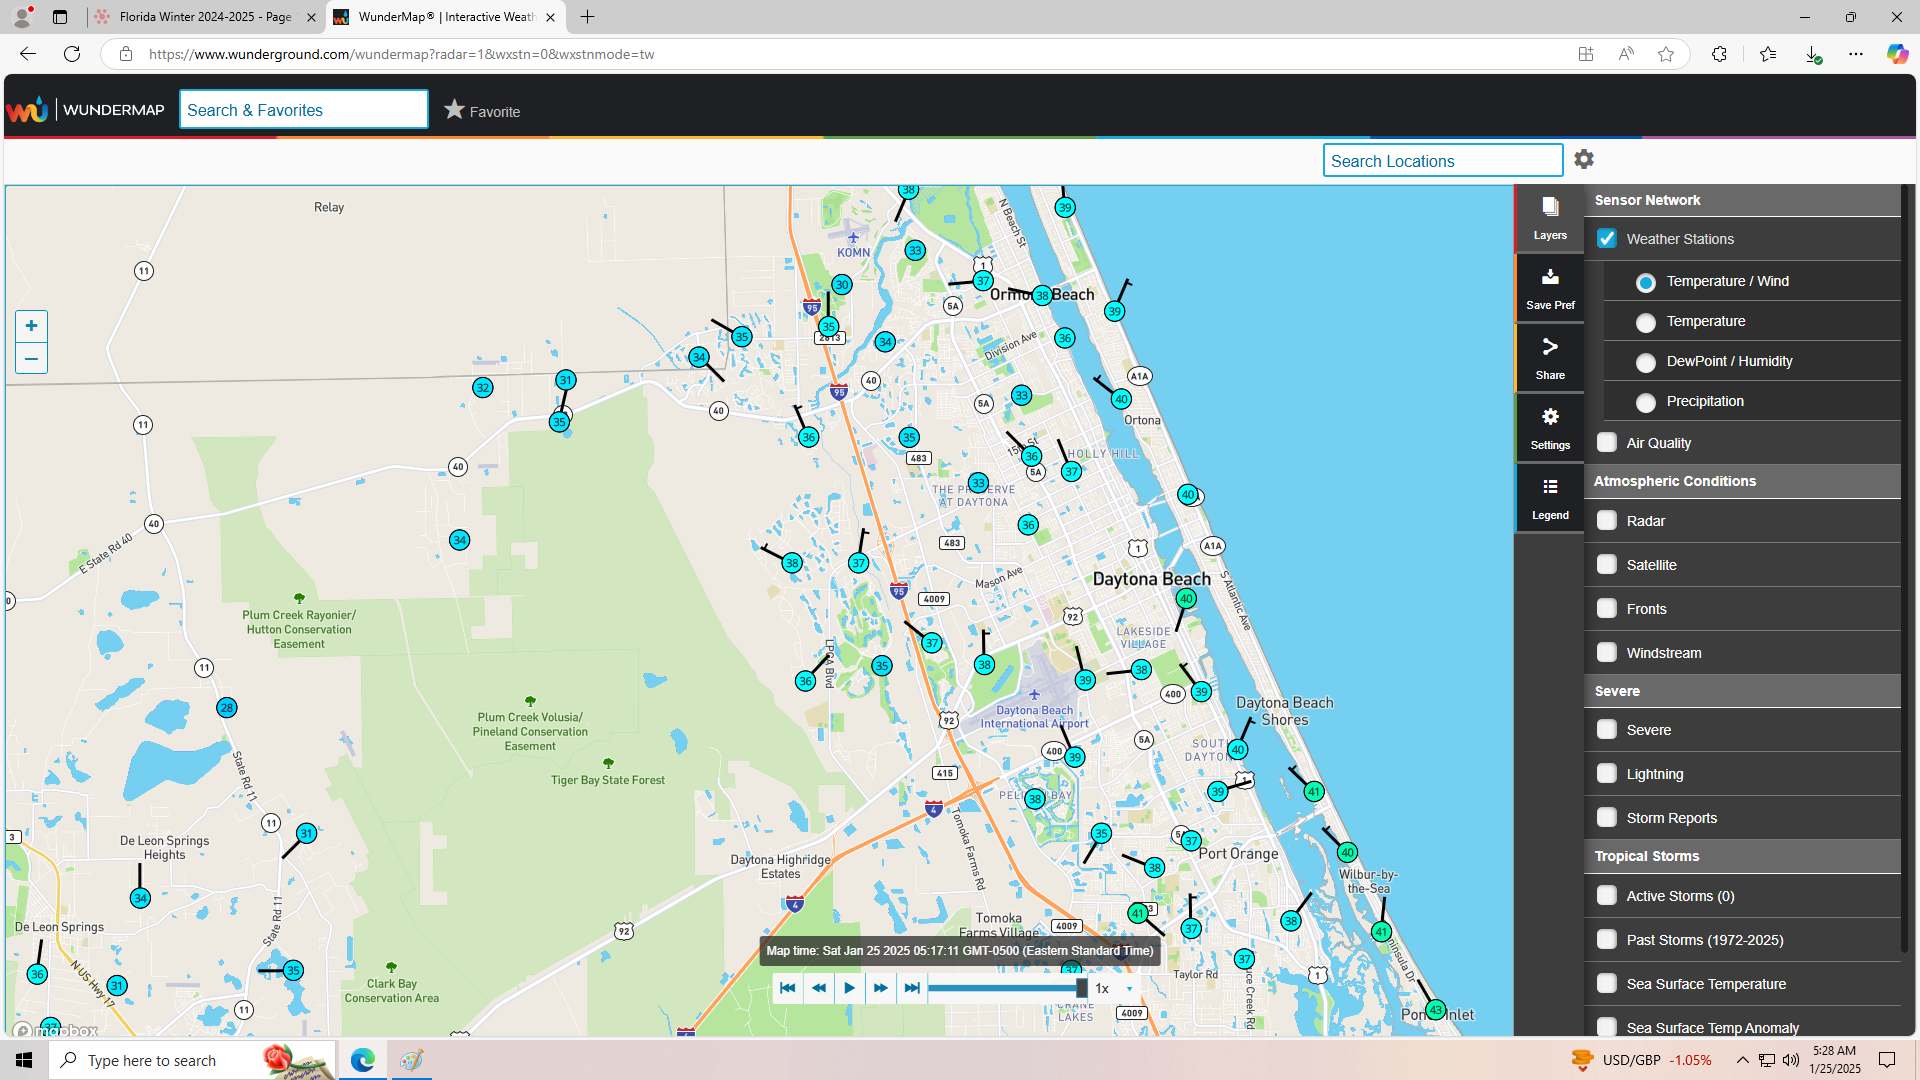Click the Search & Favorites input field
Image resolution: width=1920 pixels, height=1080 pixels.
point(304,110)
